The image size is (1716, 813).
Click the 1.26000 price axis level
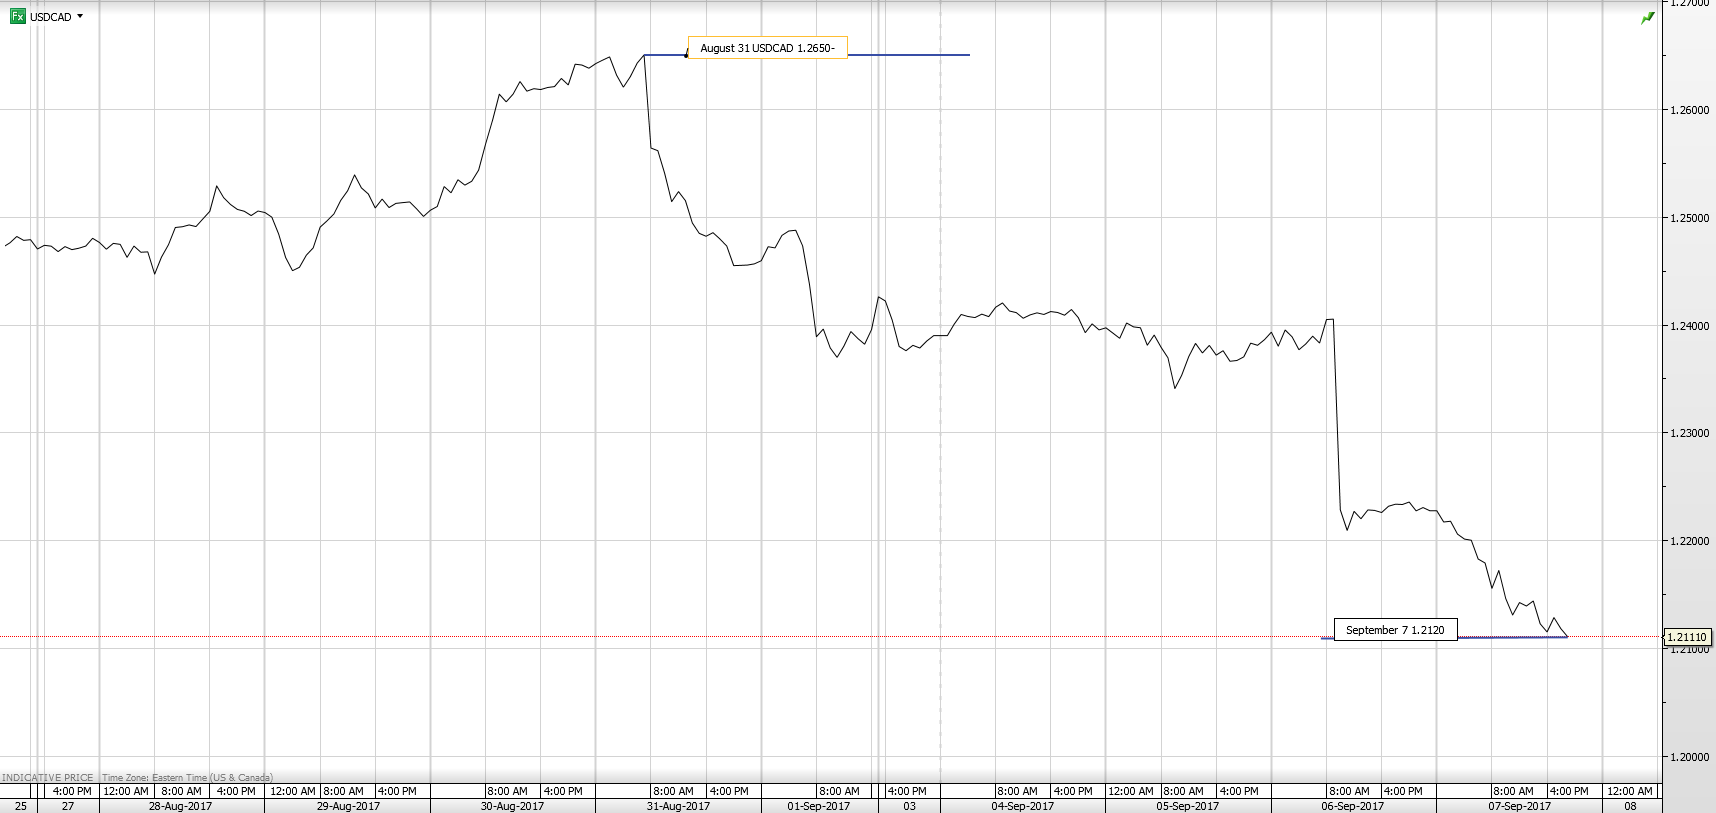click(1689, 110)
